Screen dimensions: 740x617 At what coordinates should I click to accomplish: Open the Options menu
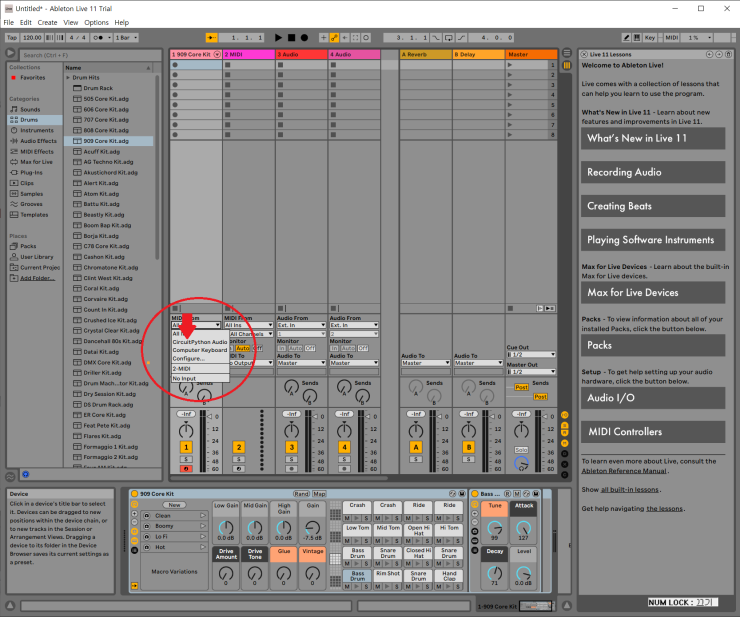tap(96, 22)
